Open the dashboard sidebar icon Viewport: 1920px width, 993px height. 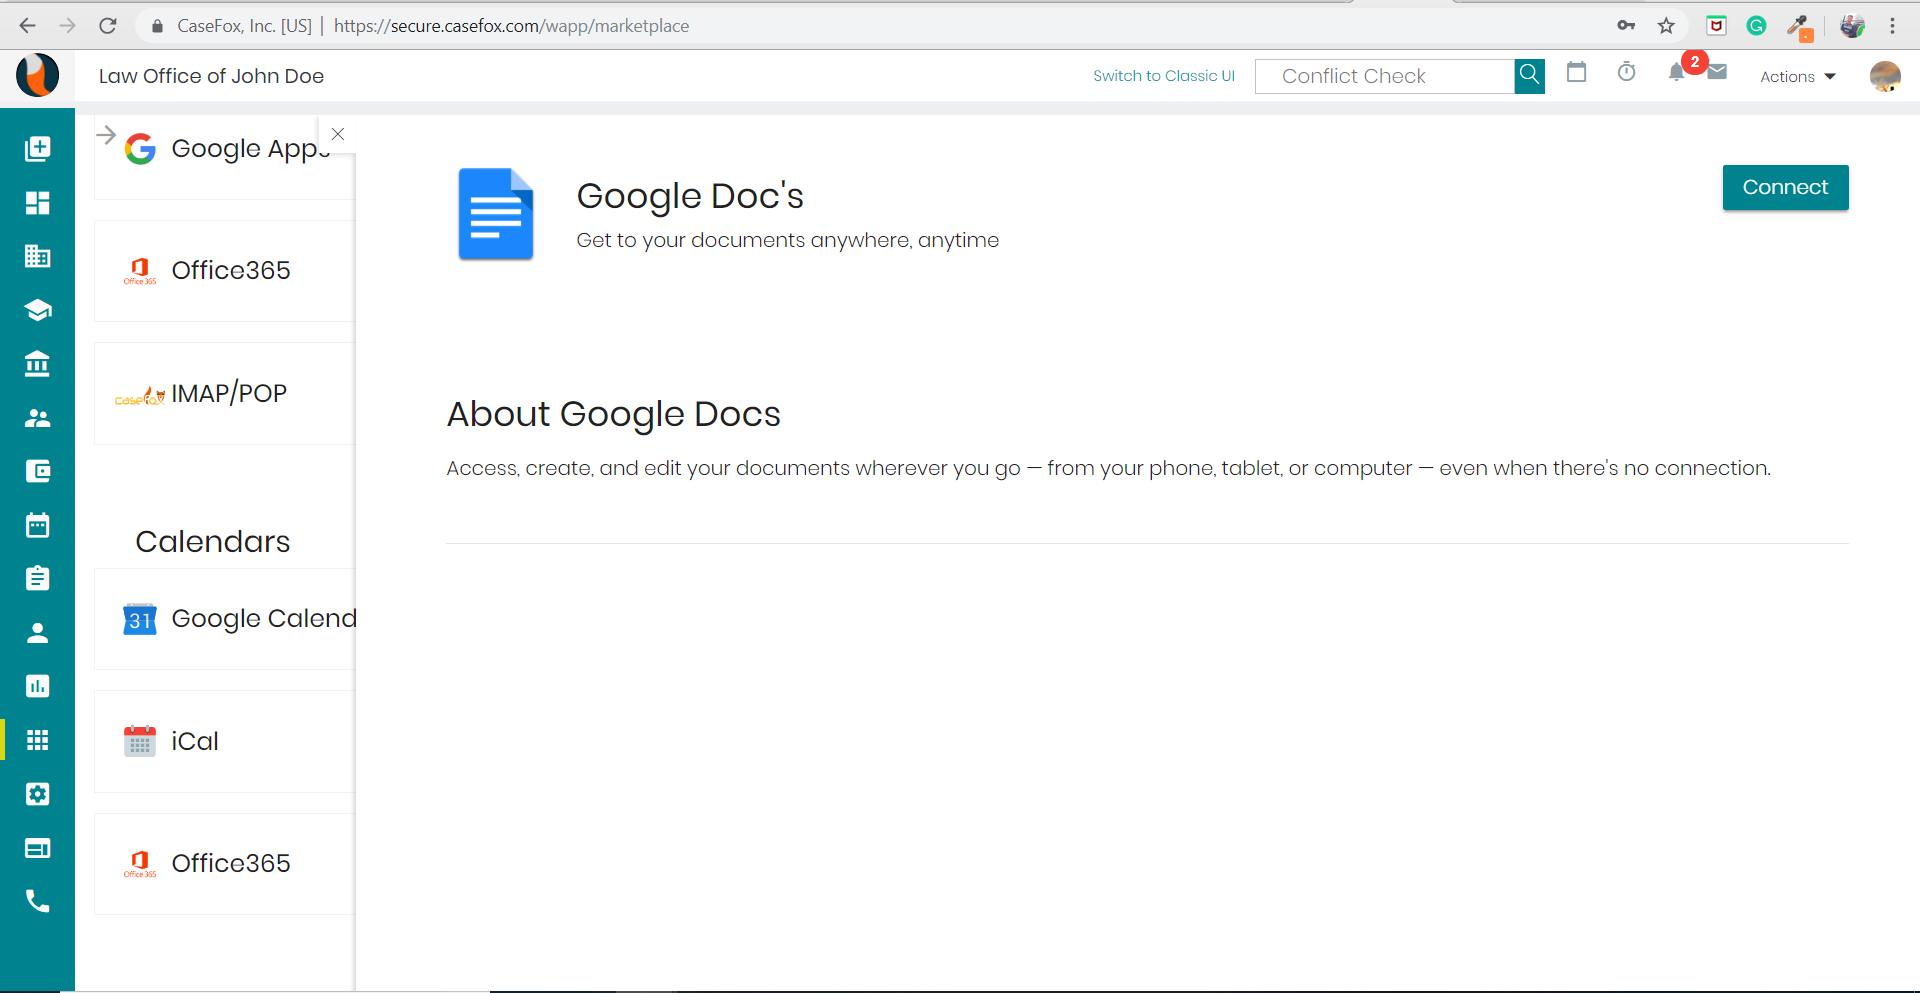point(37,203)
